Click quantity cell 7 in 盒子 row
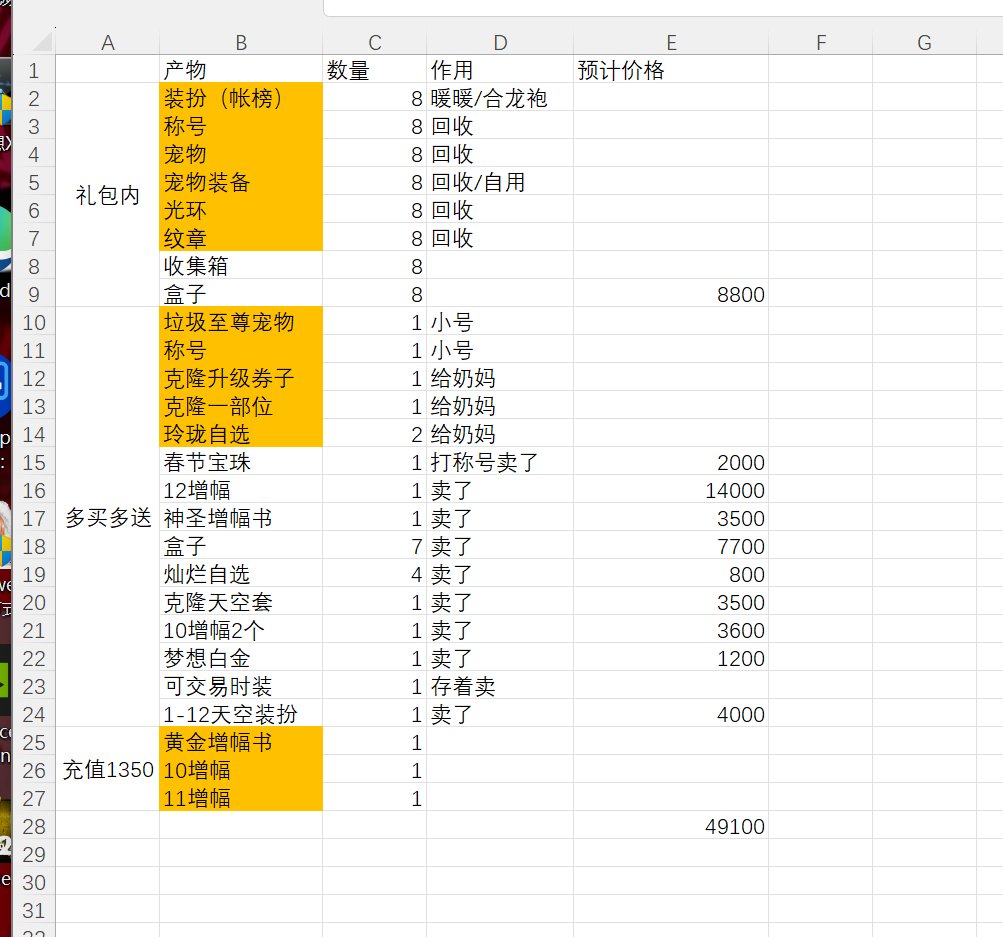This screenshot has width=1003, height=937. pos(375,546)
